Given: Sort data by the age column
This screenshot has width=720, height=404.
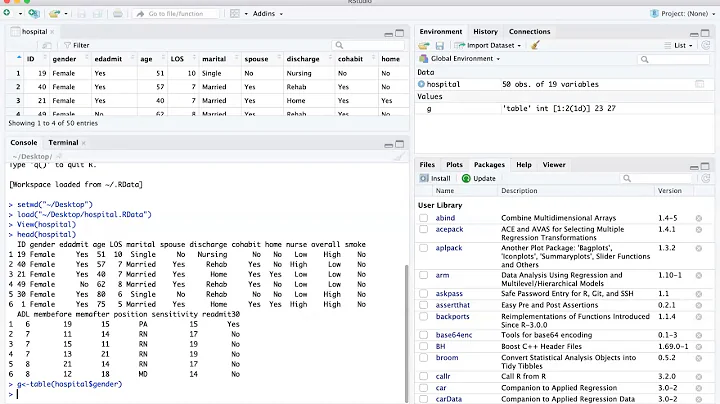Looking at the screenshot, I should 152,59.
